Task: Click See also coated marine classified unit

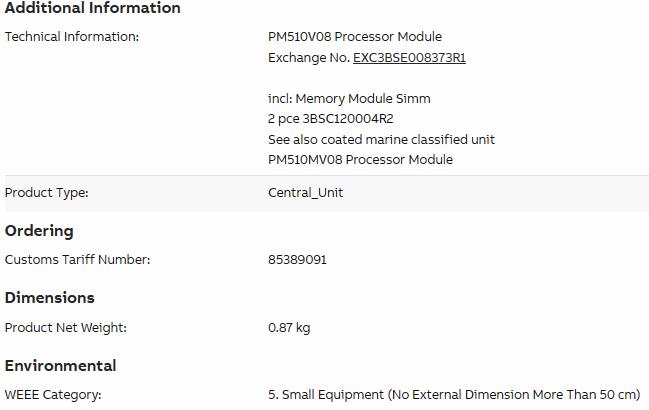Action: pyautogui.click(x=381, y=139)
